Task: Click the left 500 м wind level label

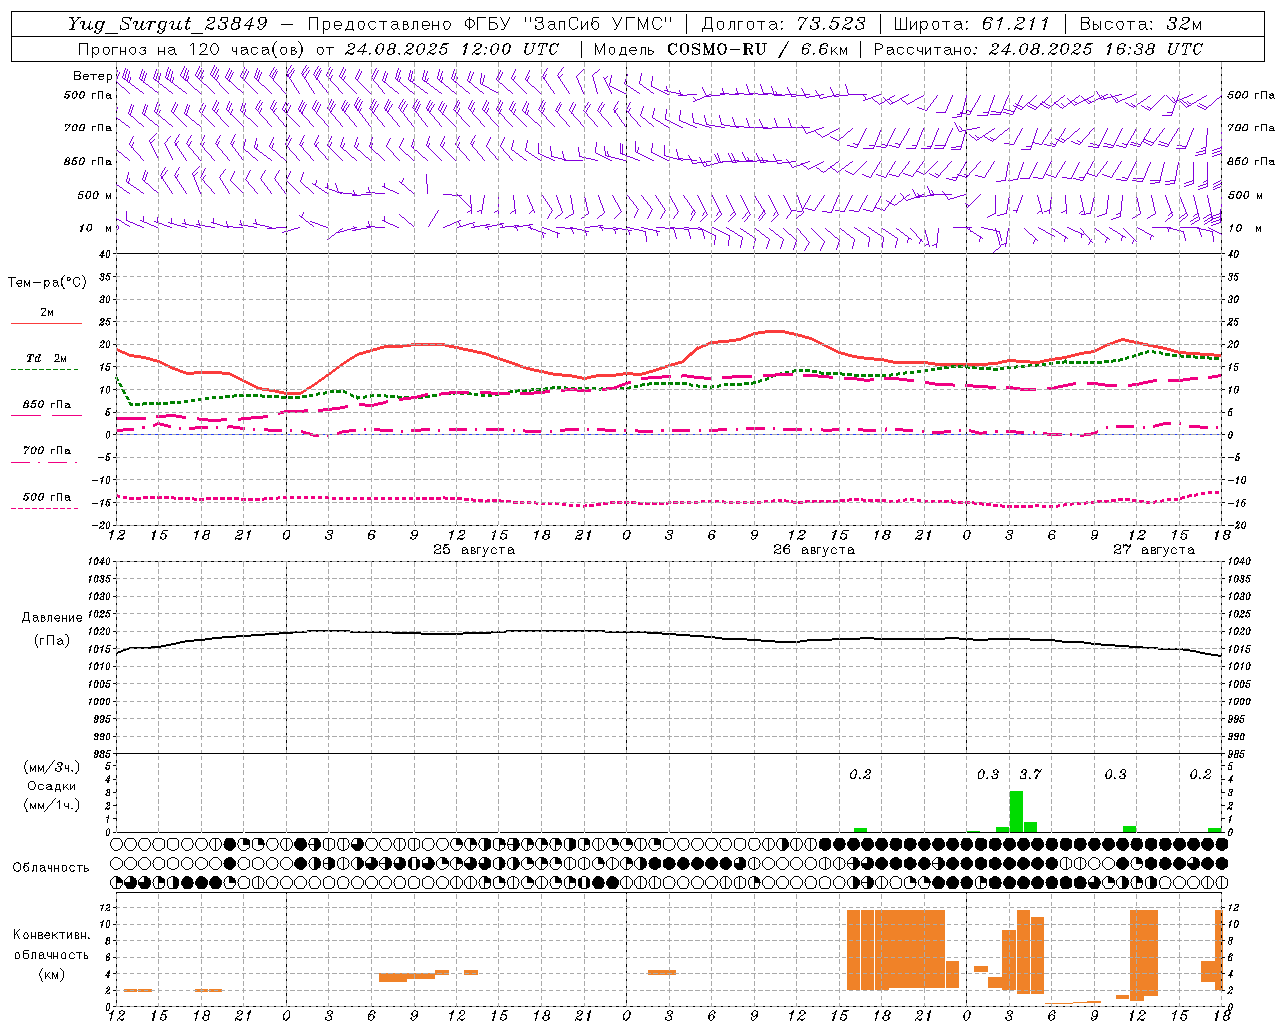Action: point(95,195)
